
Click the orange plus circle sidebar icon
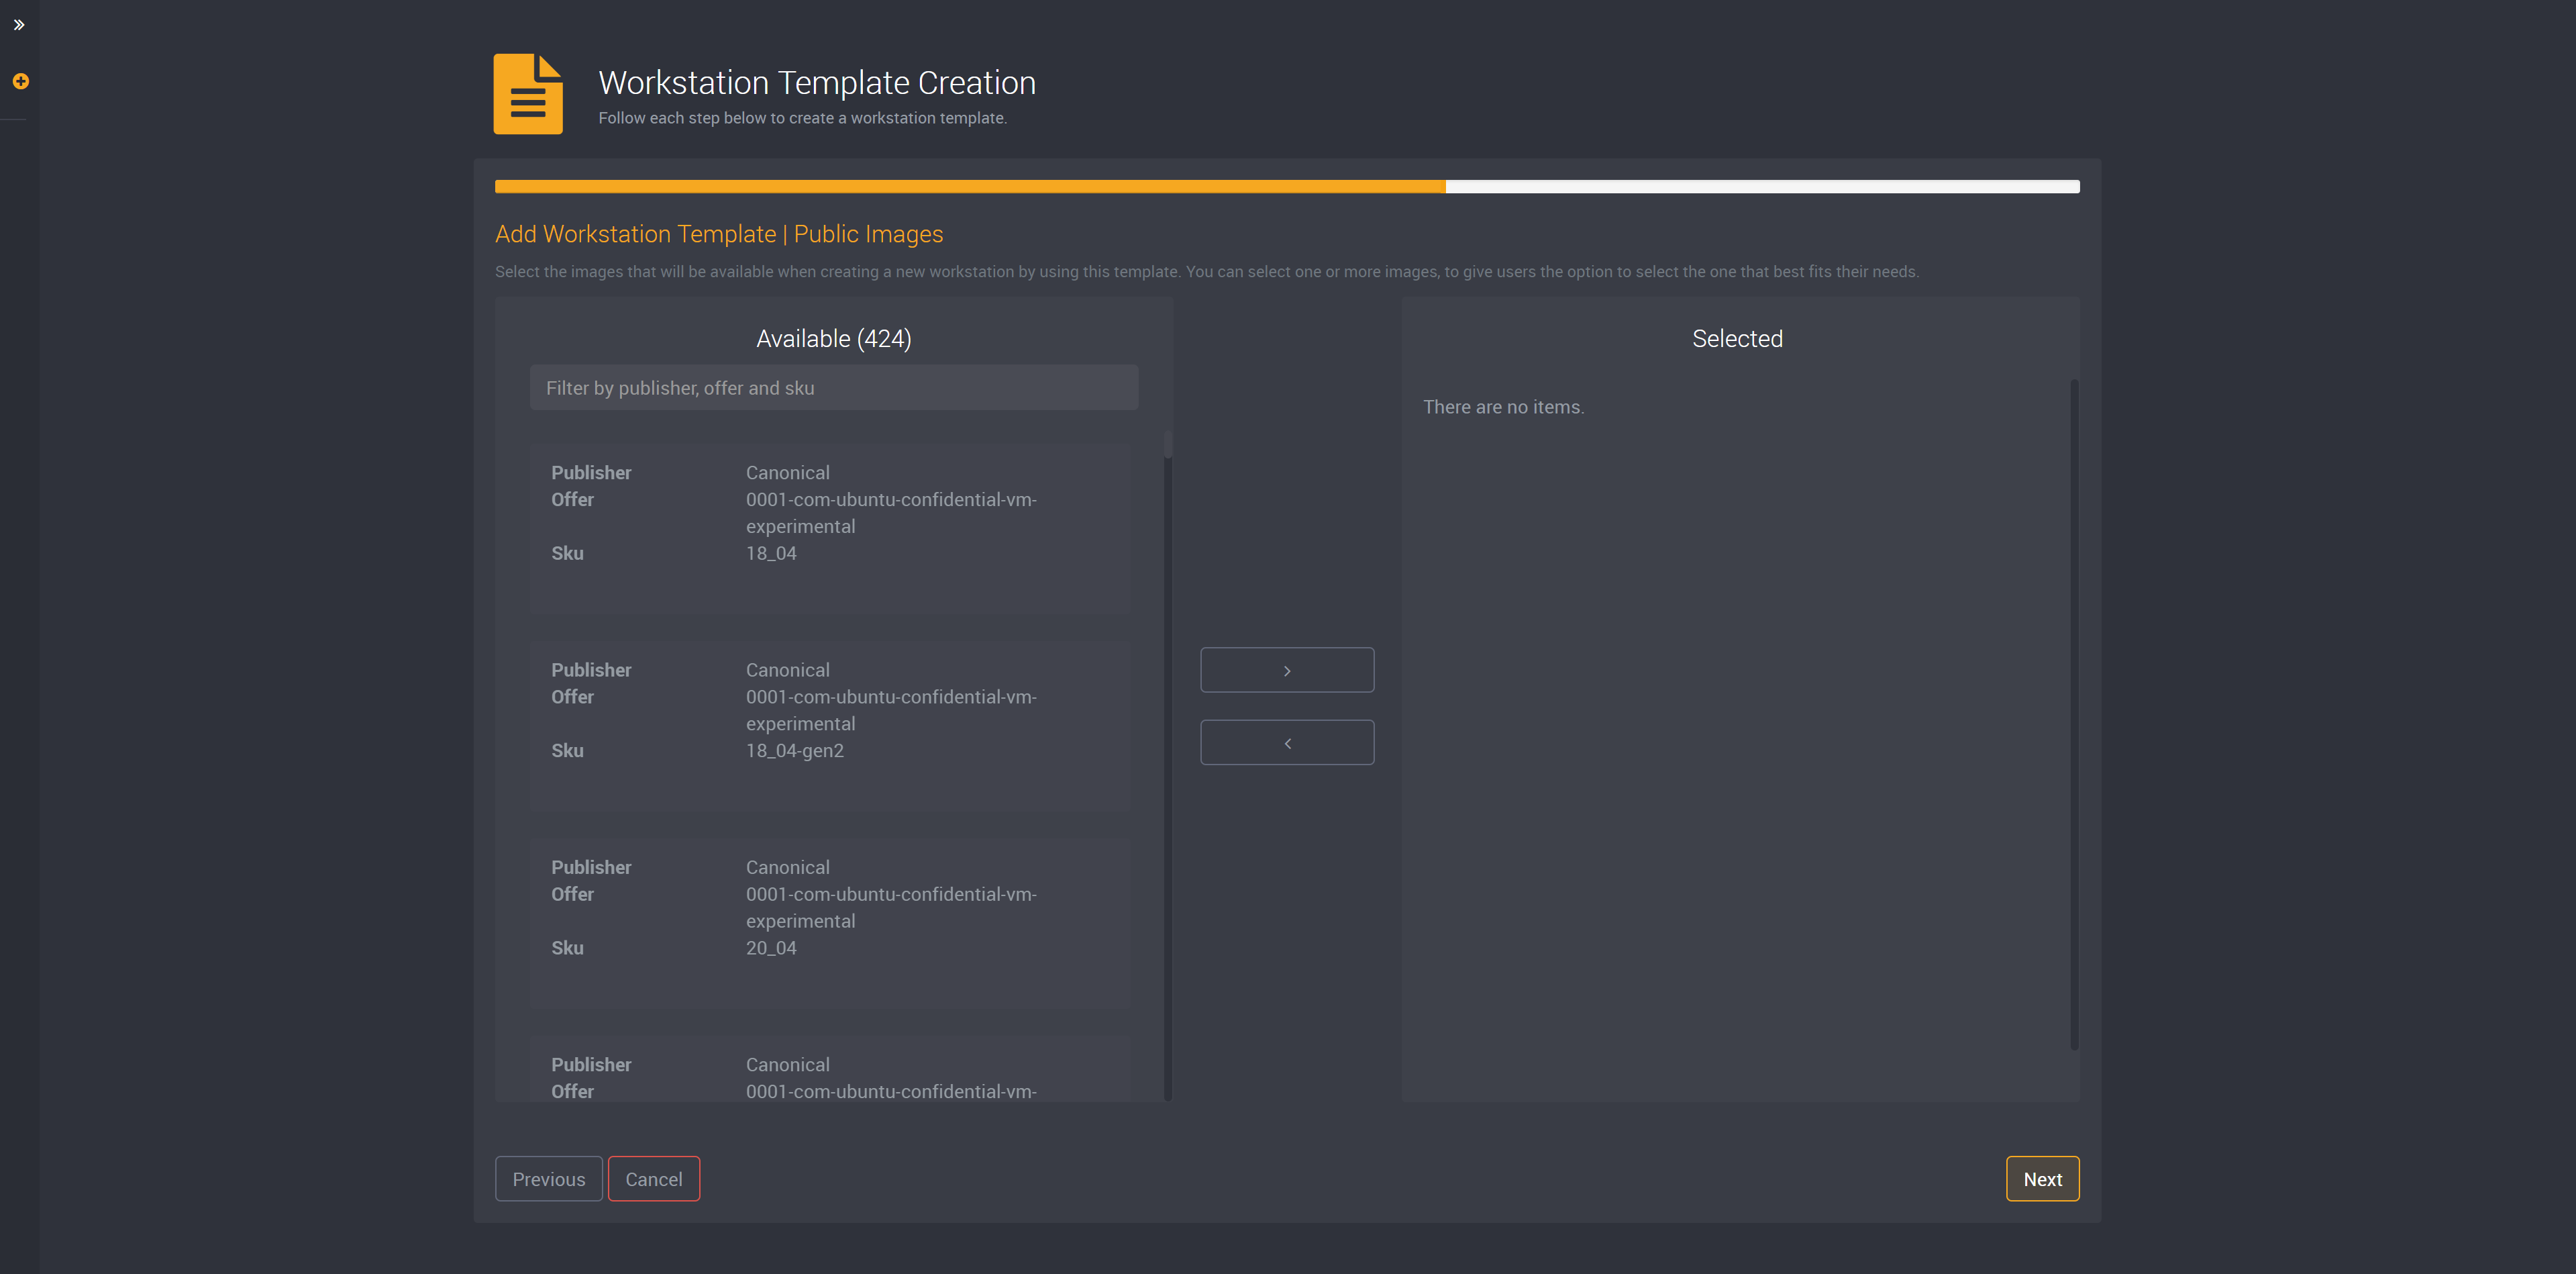(x=20, y=81)
